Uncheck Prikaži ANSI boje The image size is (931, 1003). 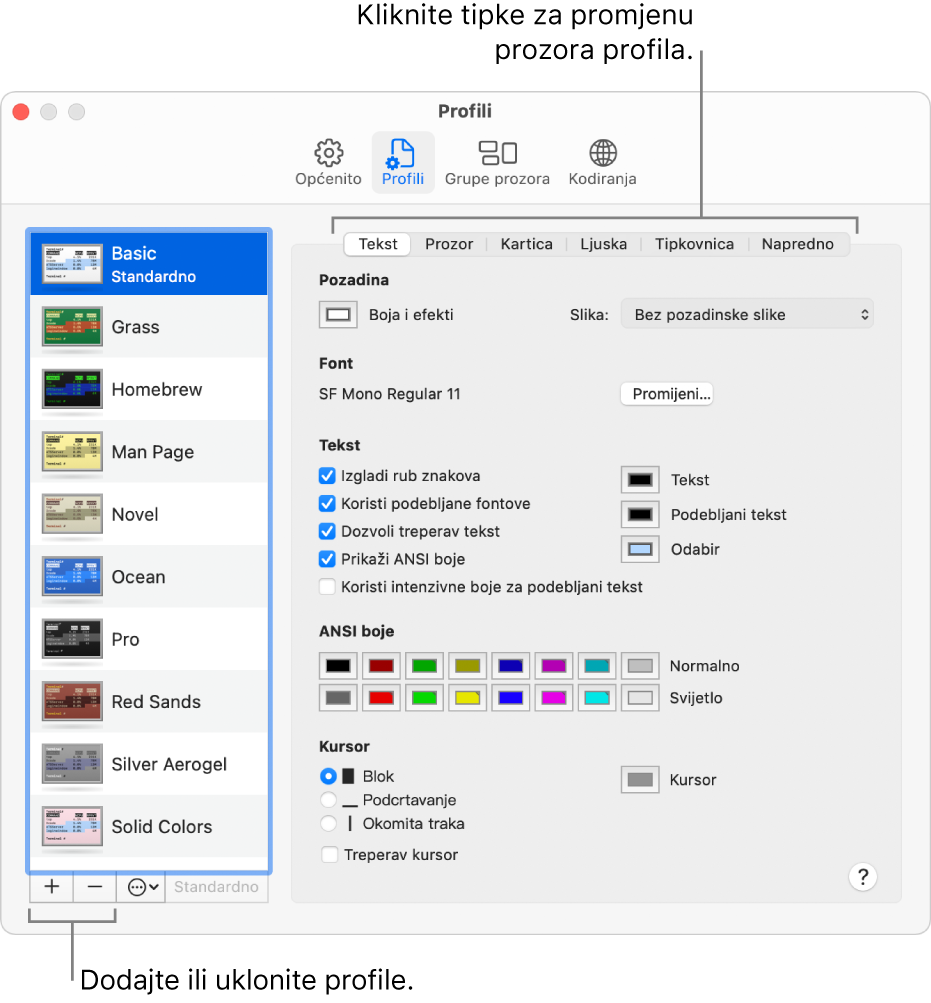tap(327, 559)
